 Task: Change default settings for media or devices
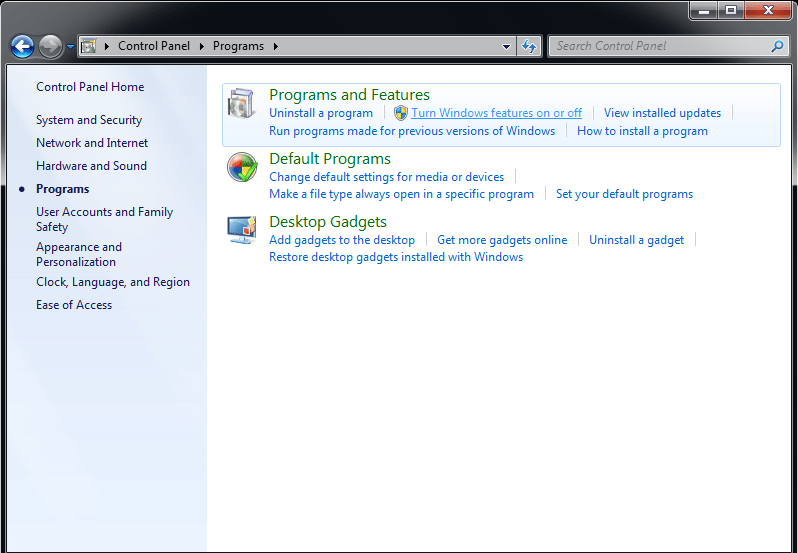click(386, 177)
